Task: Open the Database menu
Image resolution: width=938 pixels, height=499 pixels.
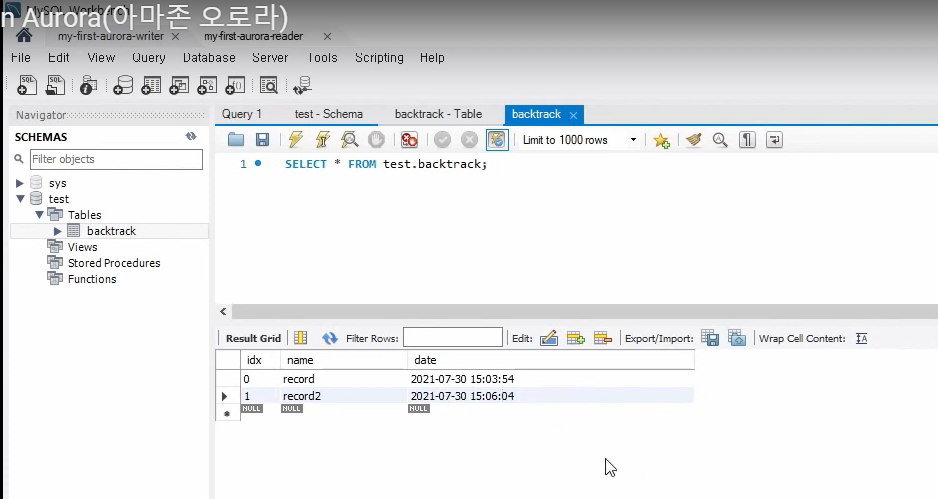Action: tap(209, 57)
